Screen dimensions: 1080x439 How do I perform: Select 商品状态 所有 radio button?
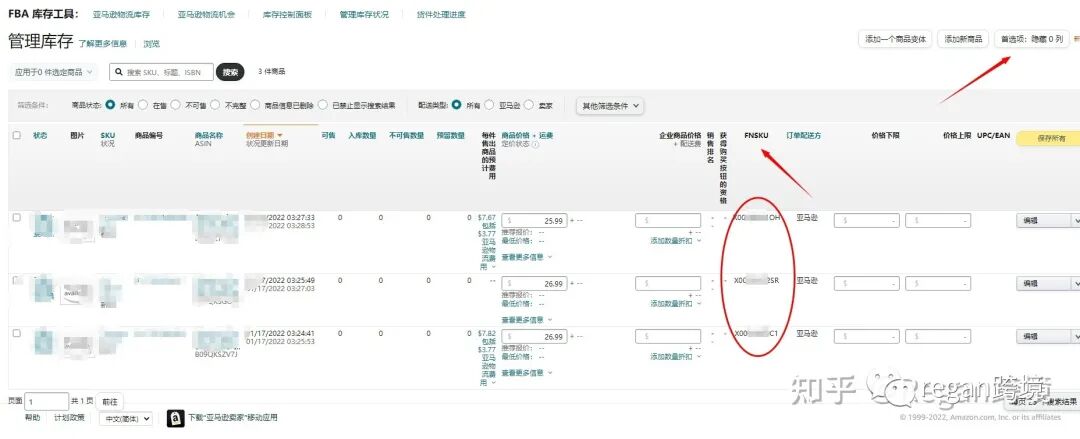pyautogui.click(x=110, y=105)
